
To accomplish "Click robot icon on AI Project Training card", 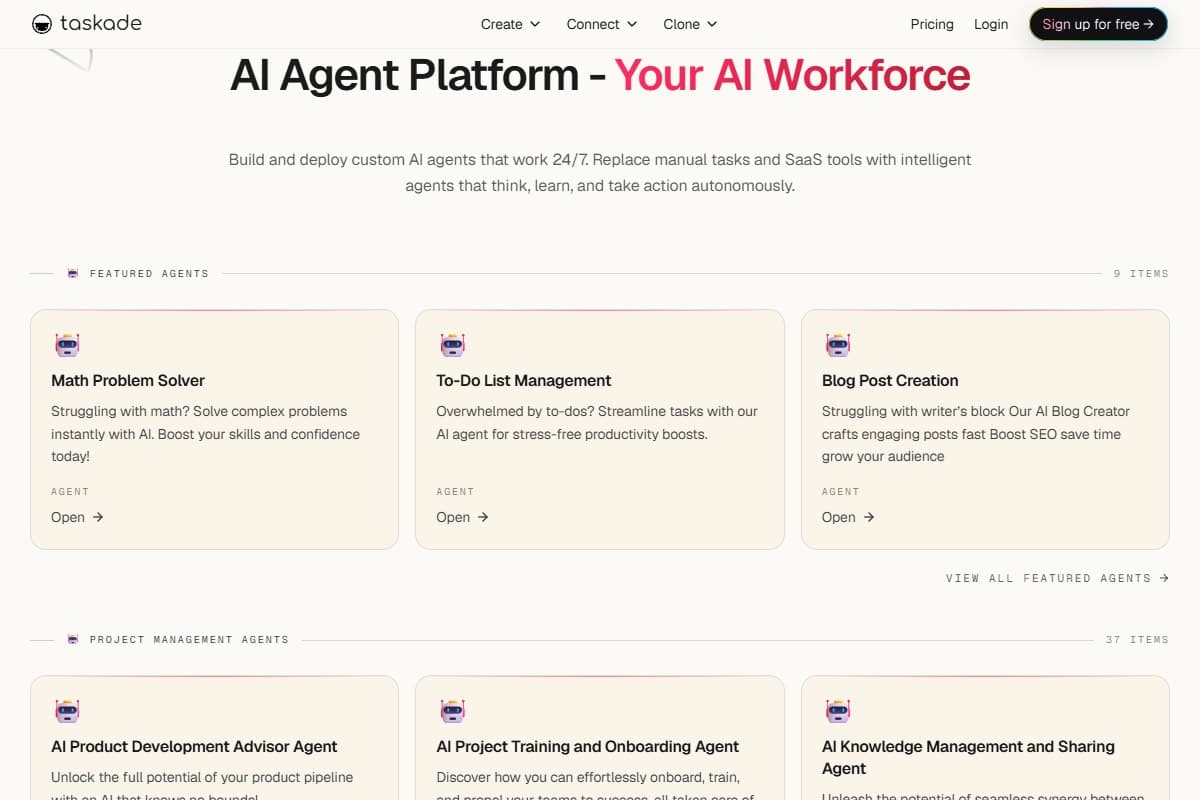I will 452,711.
